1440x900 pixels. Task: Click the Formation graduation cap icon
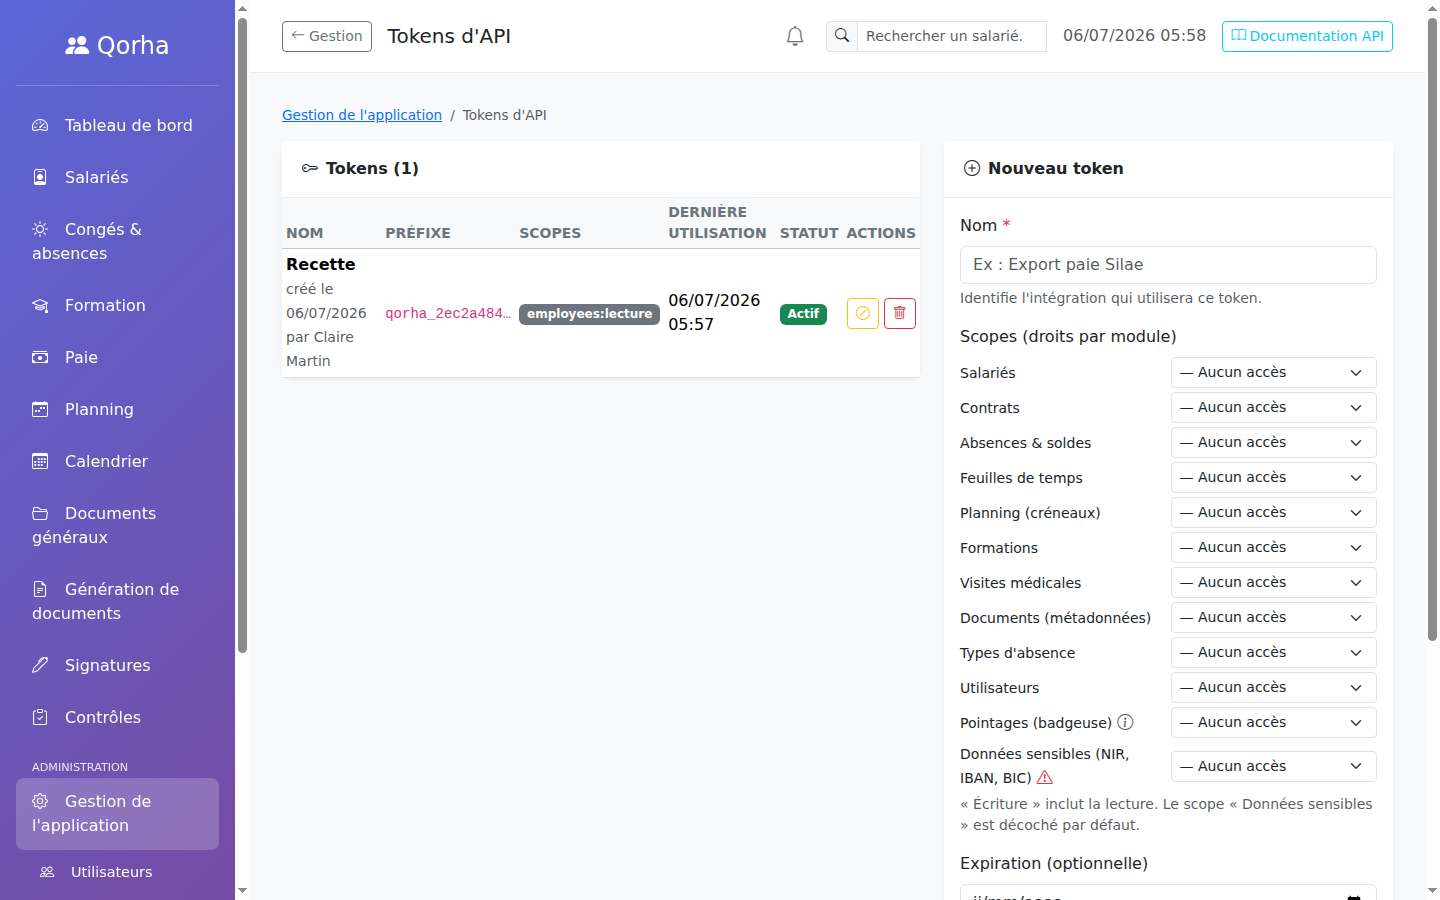(40, 305)
